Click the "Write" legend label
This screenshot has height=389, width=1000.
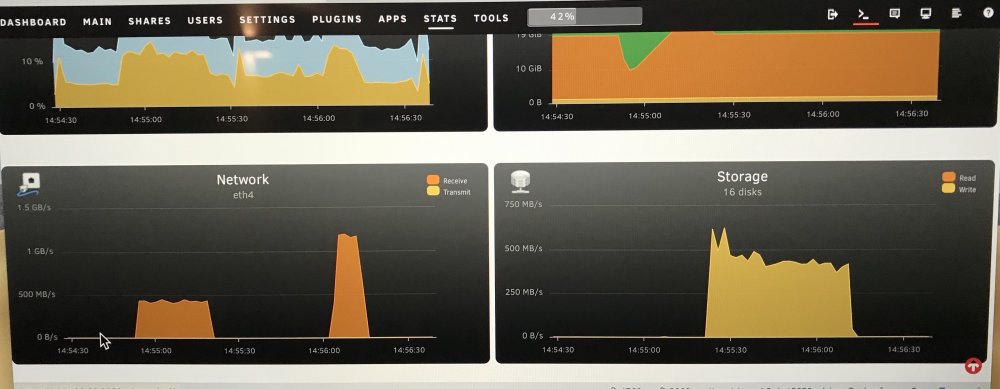(967, 189)
